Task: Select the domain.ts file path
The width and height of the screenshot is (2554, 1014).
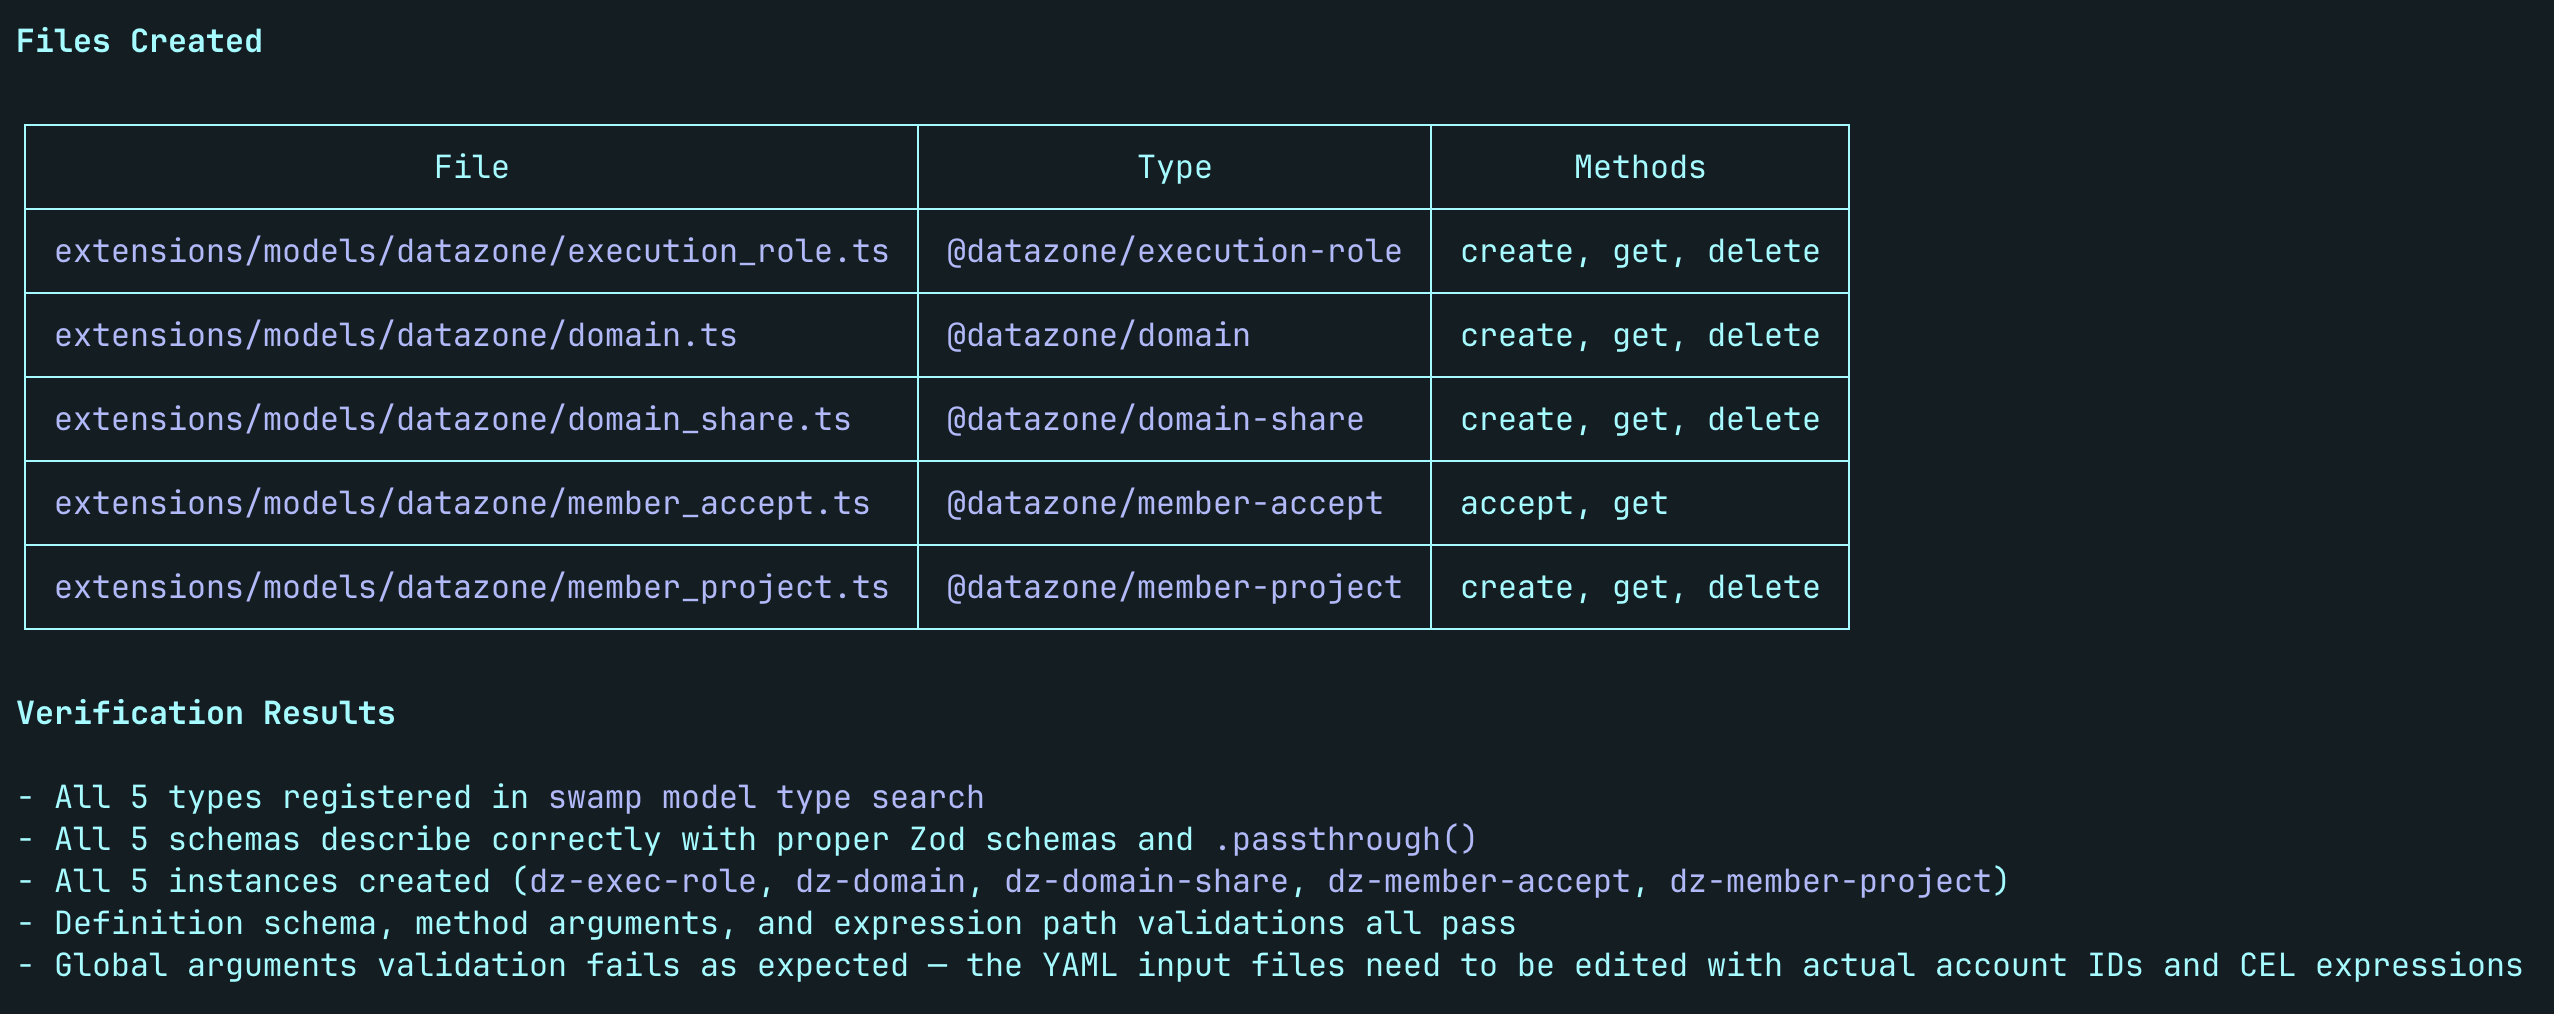Action: (395, 335)
